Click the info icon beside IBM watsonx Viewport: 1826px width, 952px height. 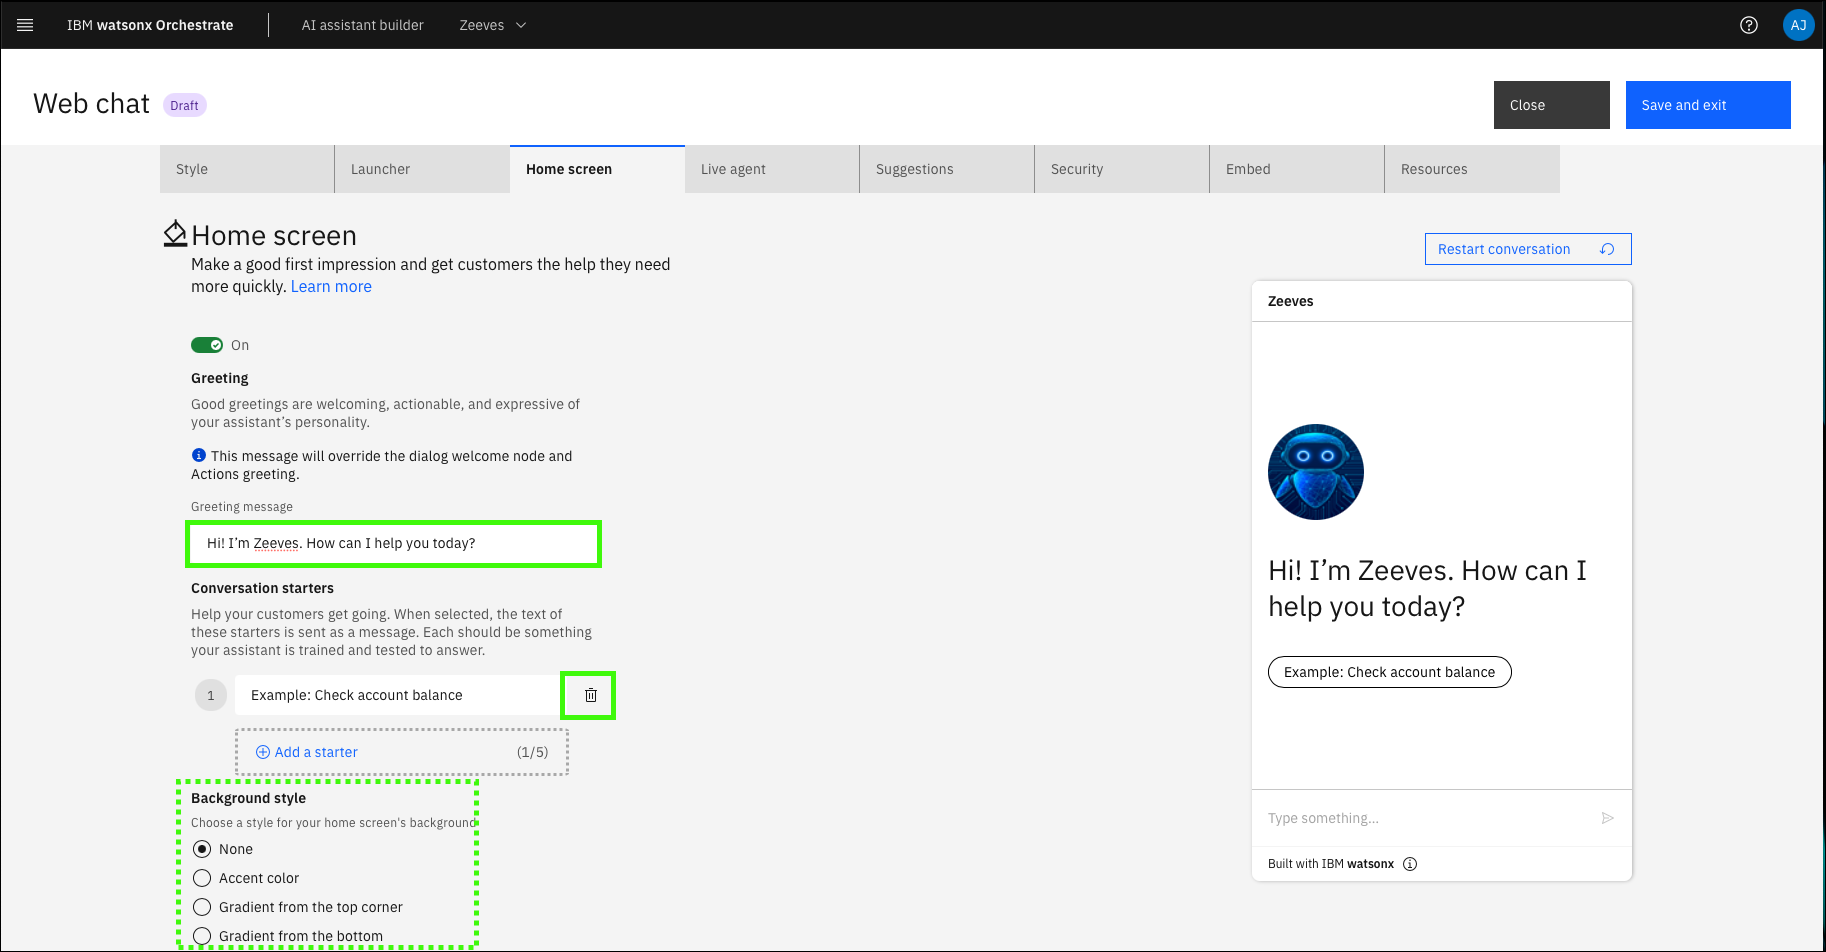(x=1410, y=864)
